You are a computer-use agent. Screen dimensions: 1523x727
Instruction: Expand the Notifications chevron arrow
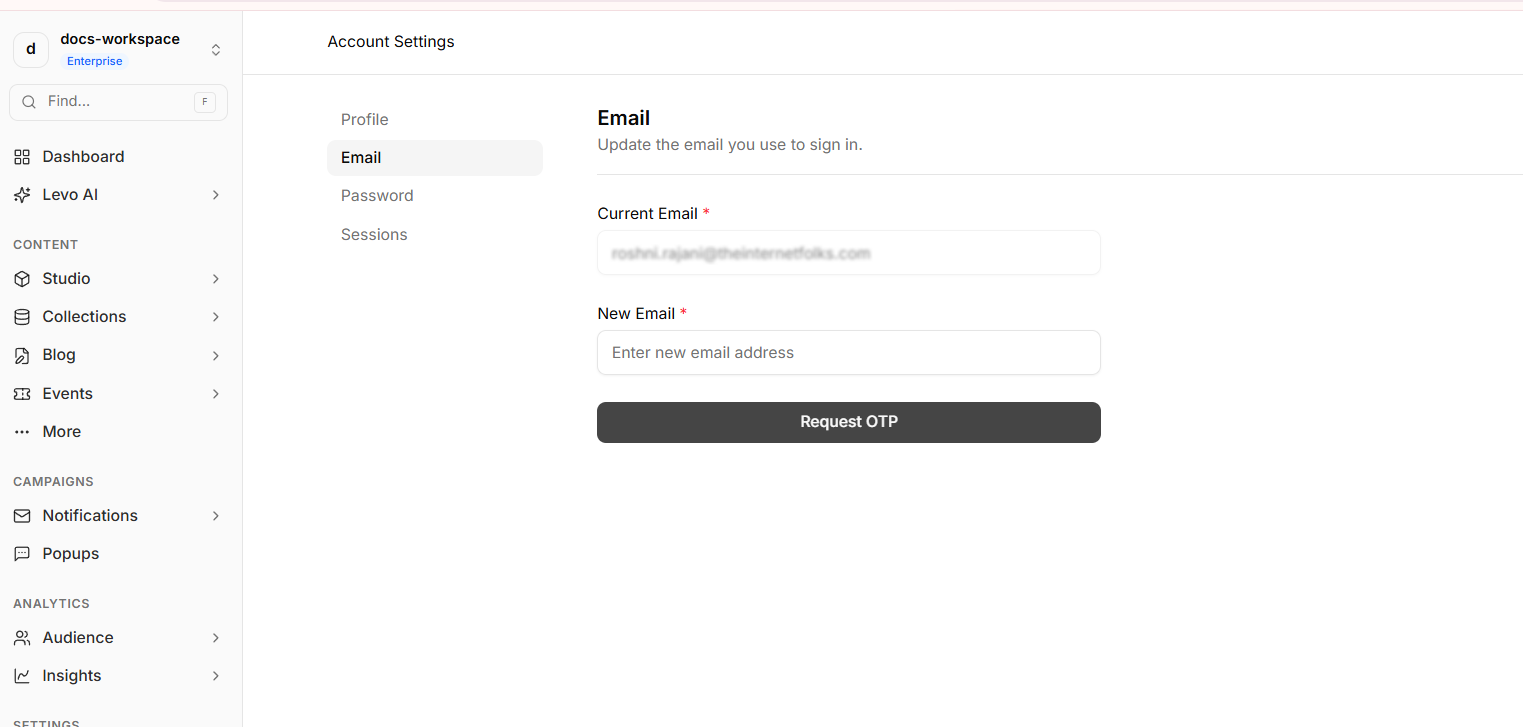point(215,516)
